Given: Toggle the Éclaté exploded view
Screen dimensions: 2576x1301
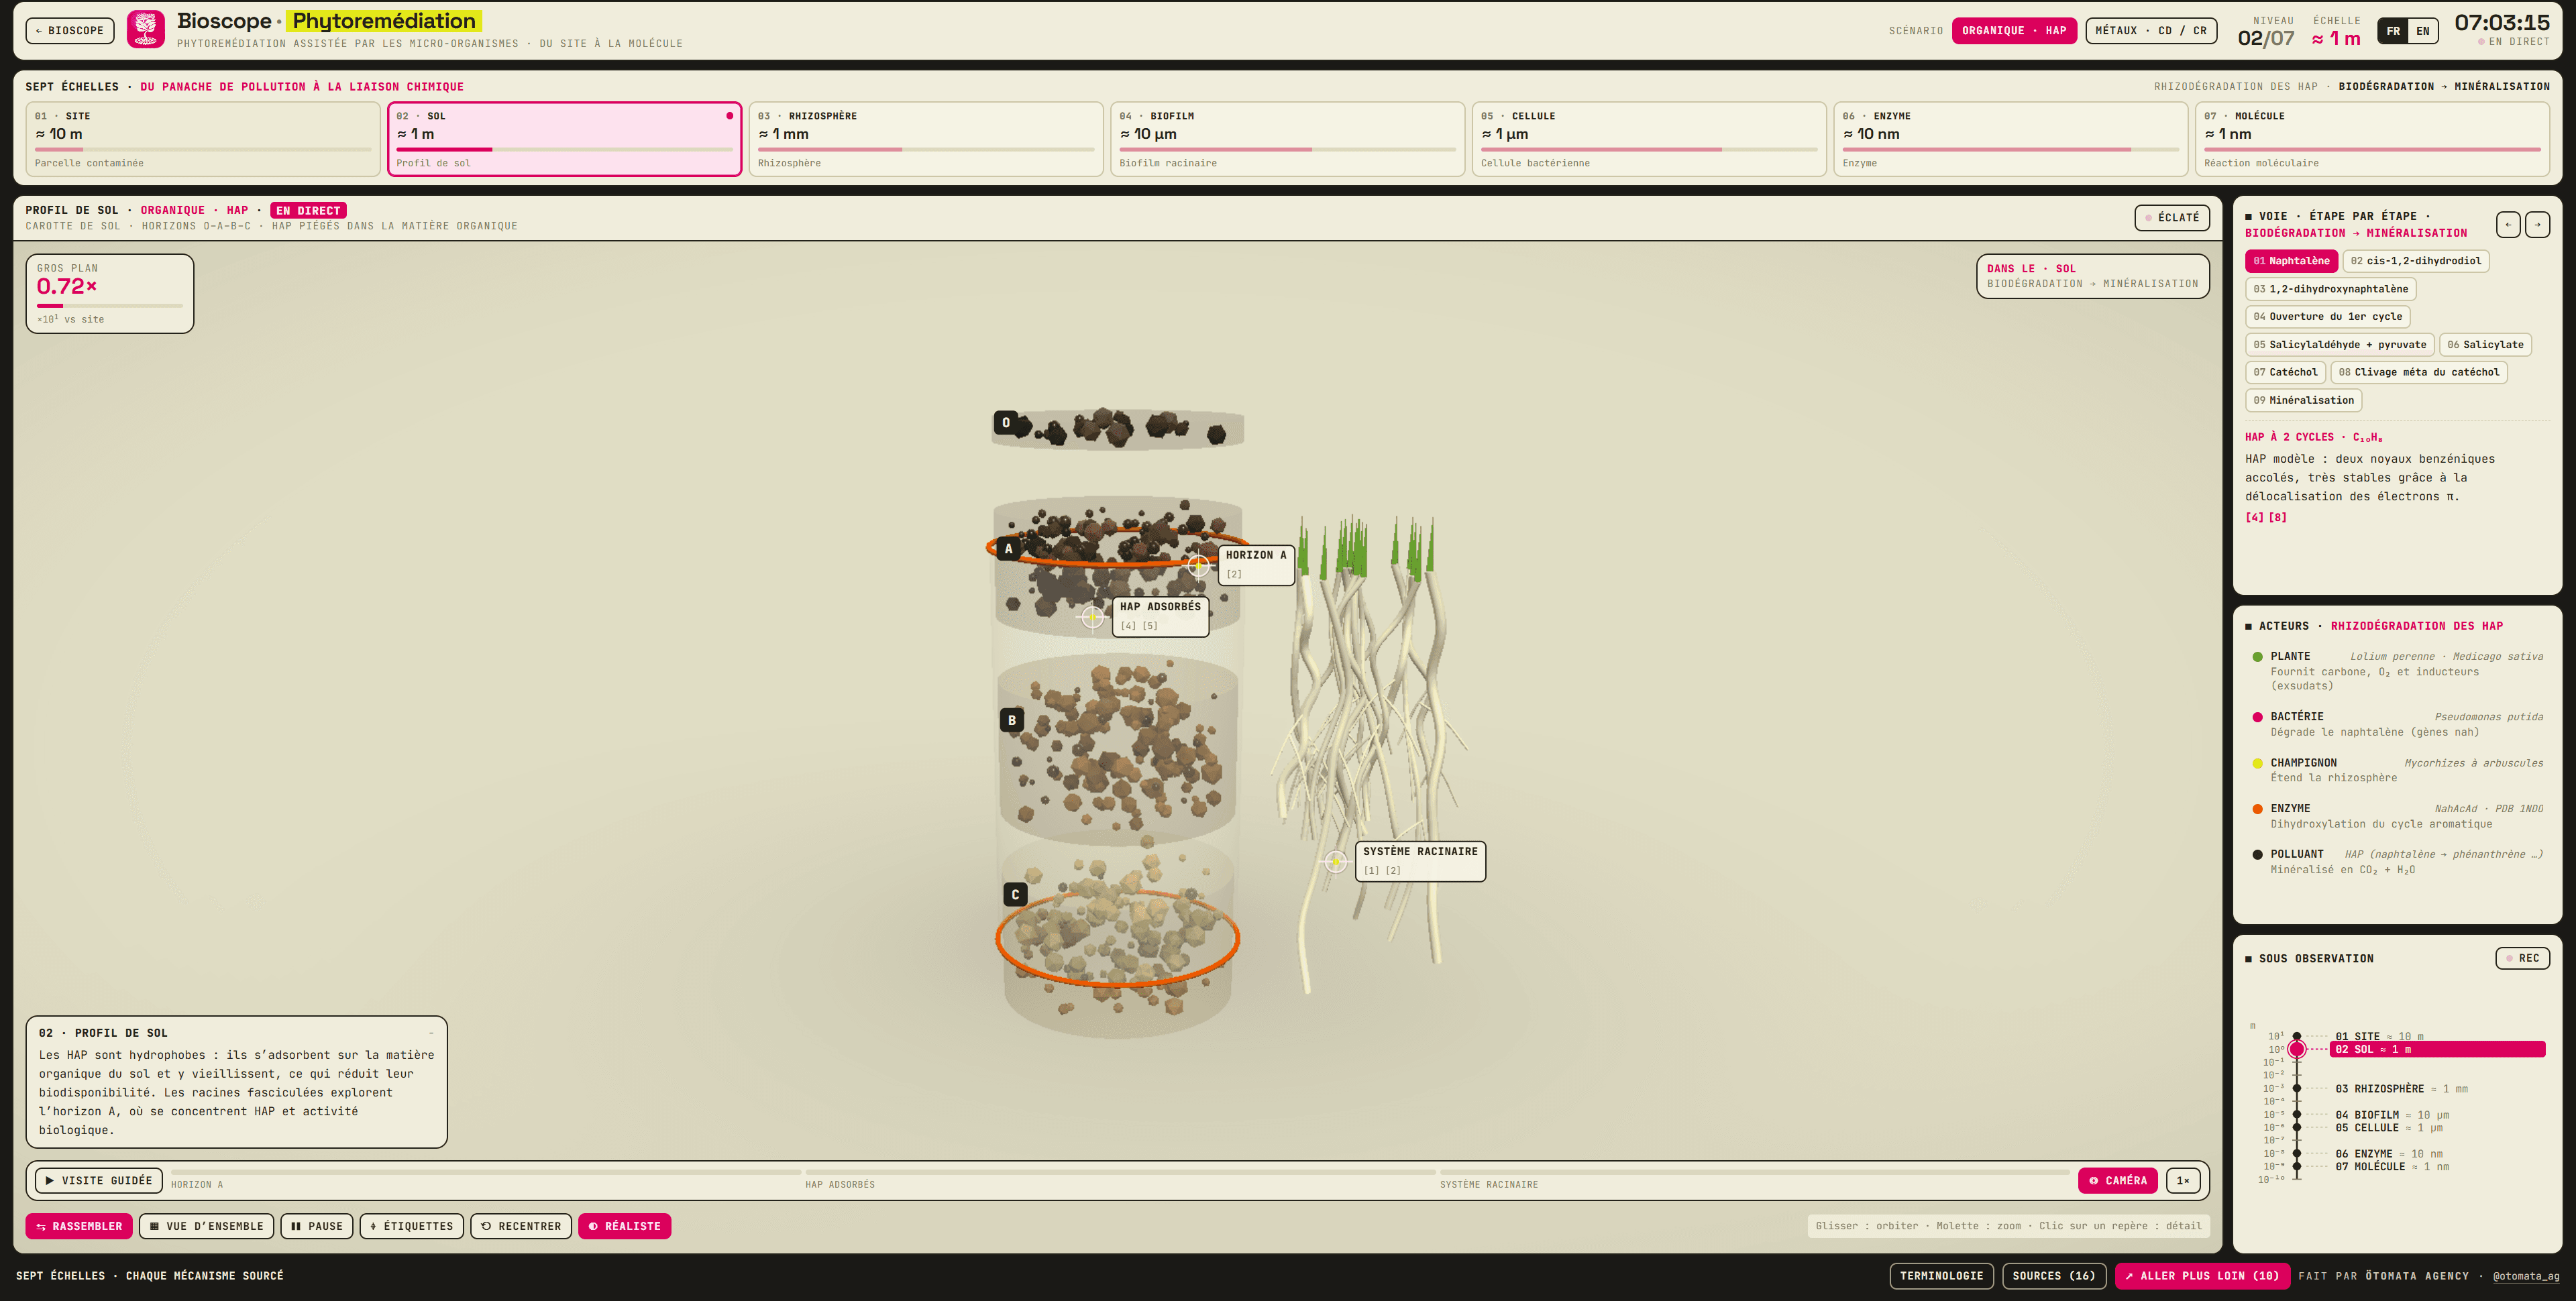Looking at the screenshot, I should click(x=2171, y=218).
